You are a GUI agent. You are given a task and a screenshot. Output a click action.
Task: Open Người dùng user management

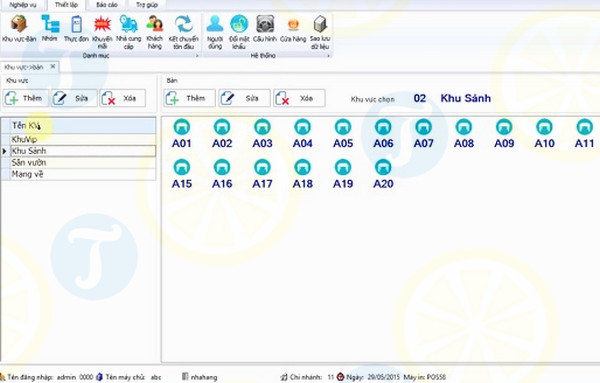(215, 32)
